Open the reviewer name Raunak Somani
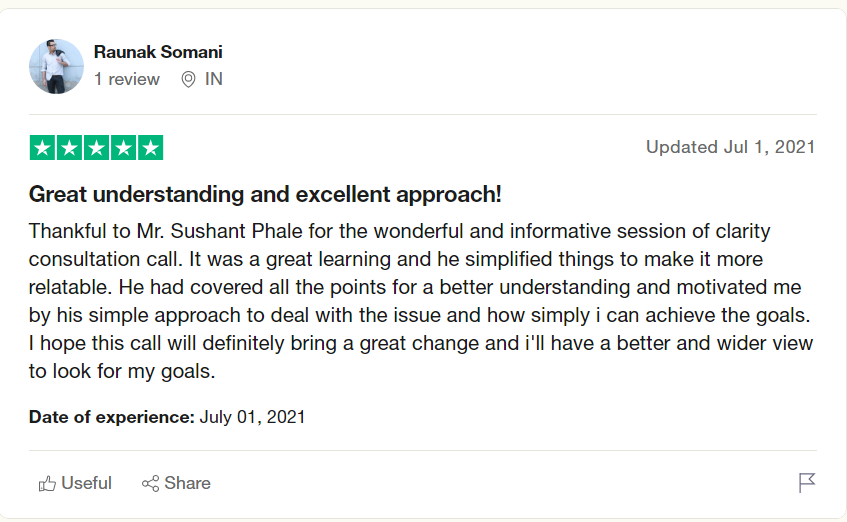 coord(158,52)
